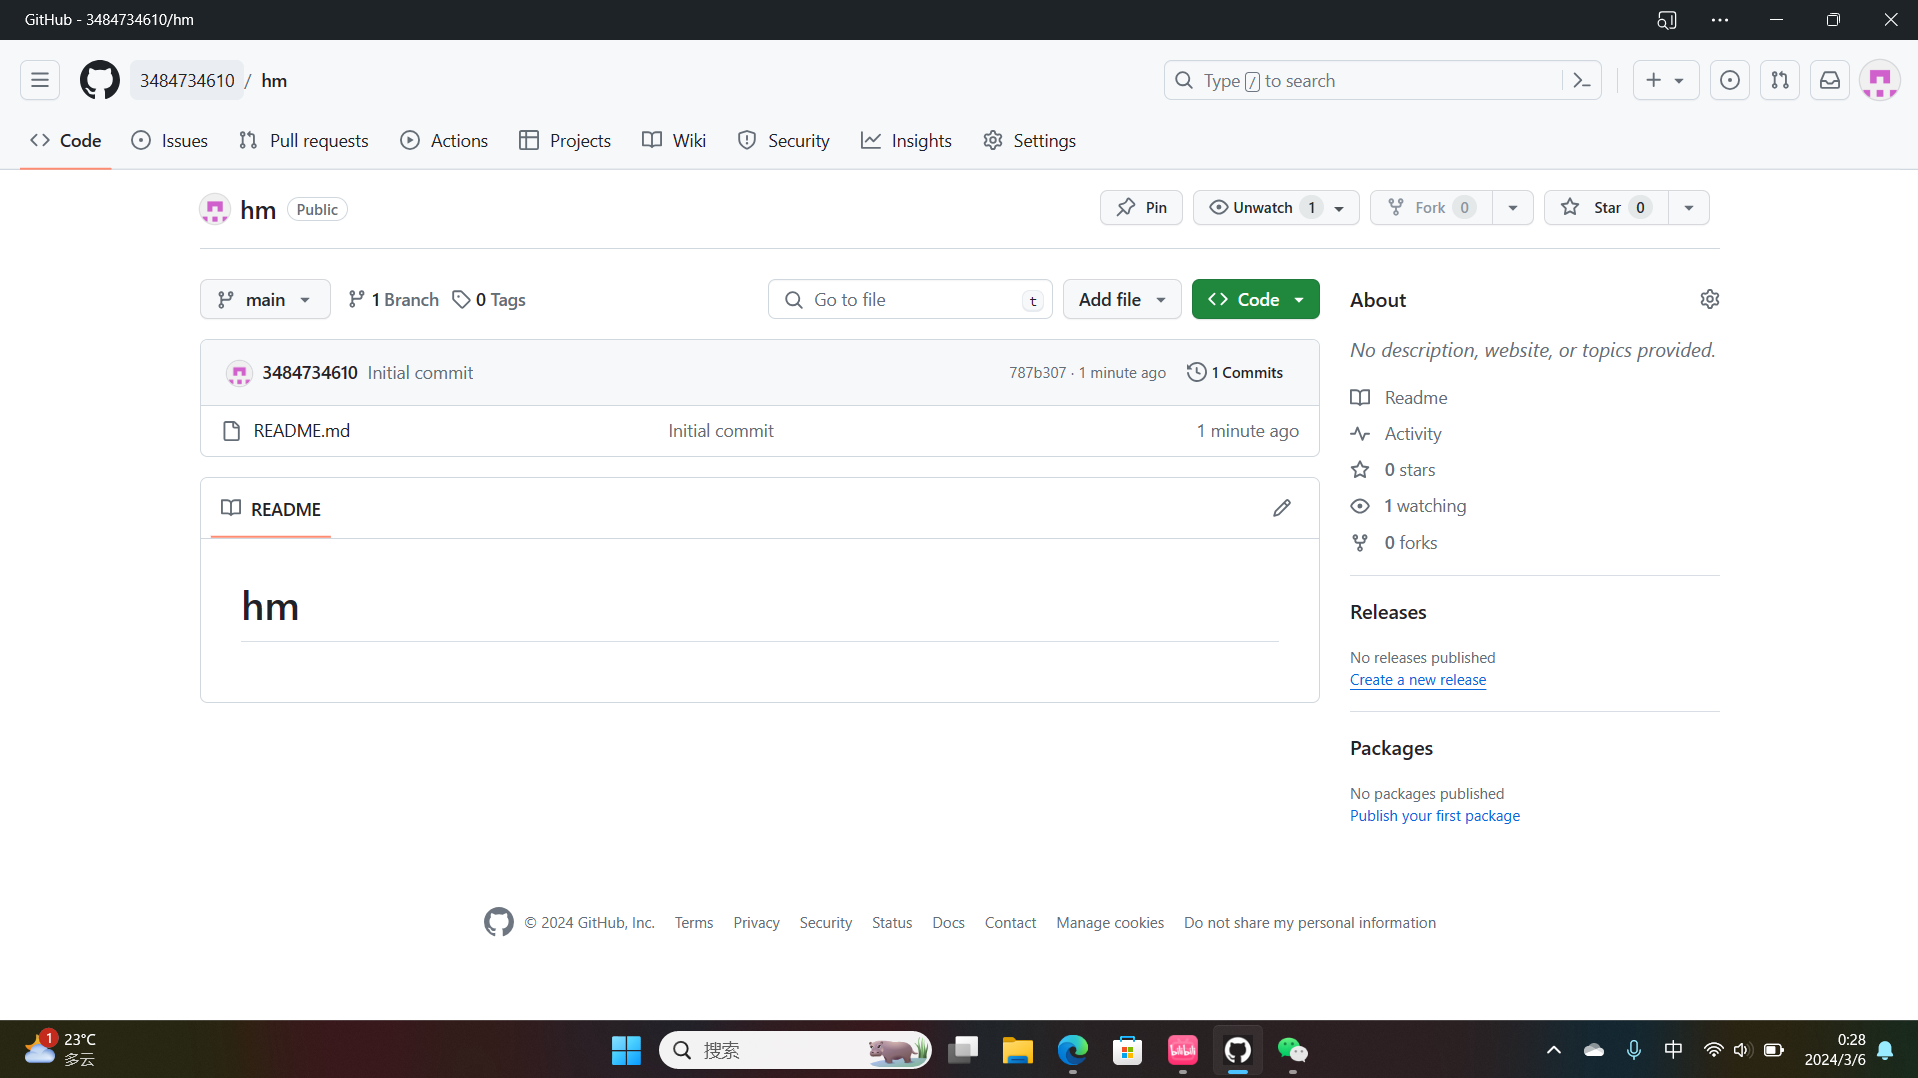Viewport: 1918px width, 1078px height.
Task: Open the README.md file
Action: (x=302, y=431)
